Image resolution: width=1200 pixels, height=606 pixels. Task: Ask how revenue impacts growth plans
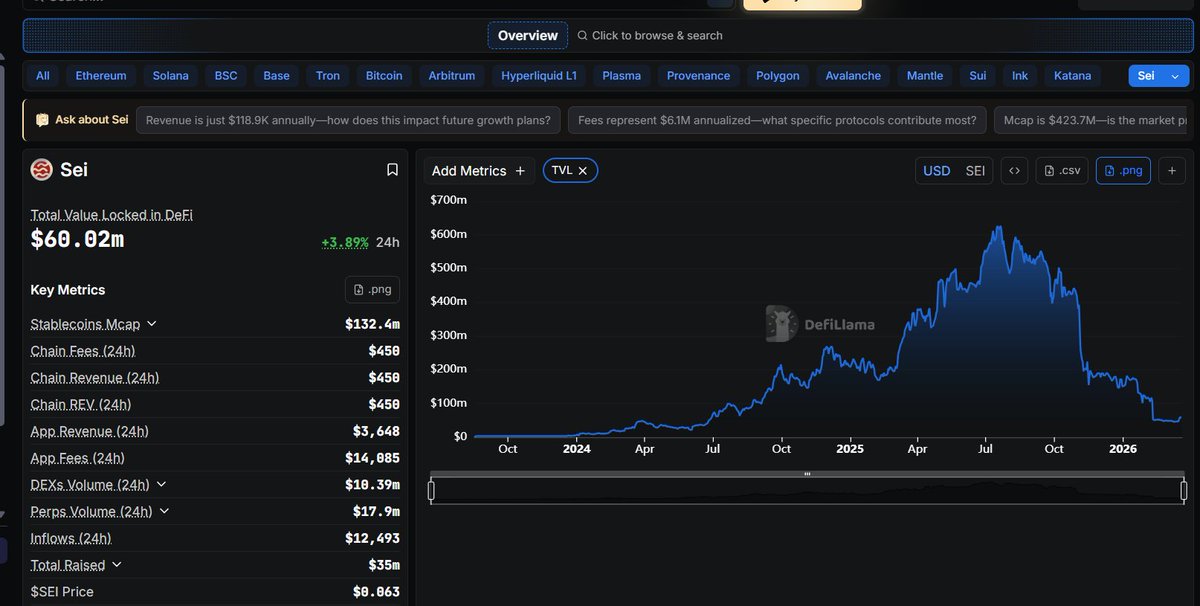click(348, 120)
